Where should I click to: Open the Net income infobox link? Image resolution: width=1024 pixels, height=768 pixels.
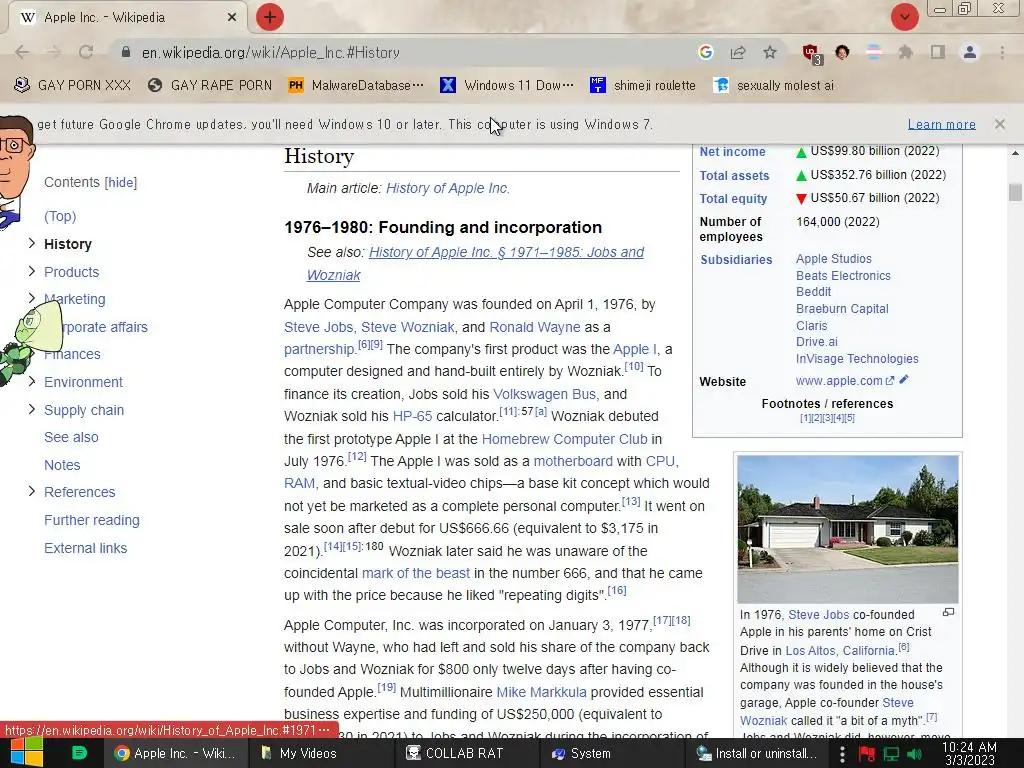[x=732, y=152]
